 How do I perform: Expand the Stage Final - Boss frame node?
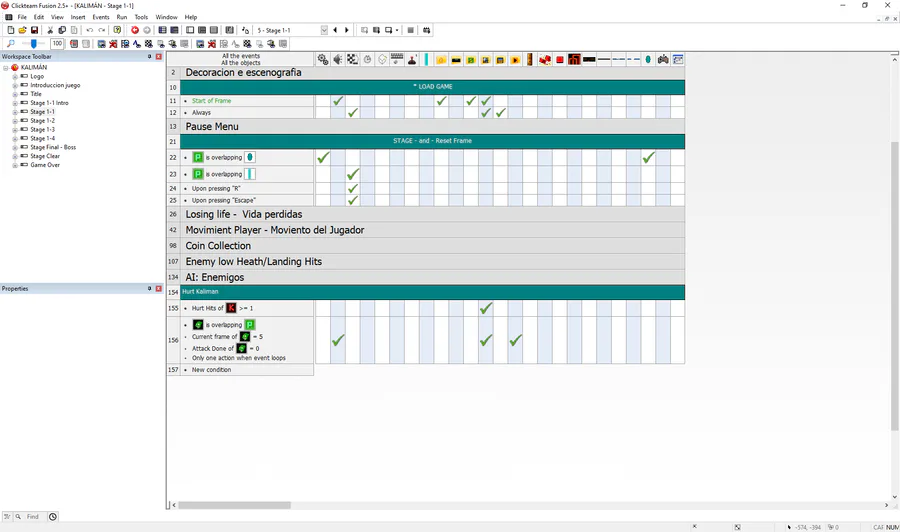click(x=15, y=147)
